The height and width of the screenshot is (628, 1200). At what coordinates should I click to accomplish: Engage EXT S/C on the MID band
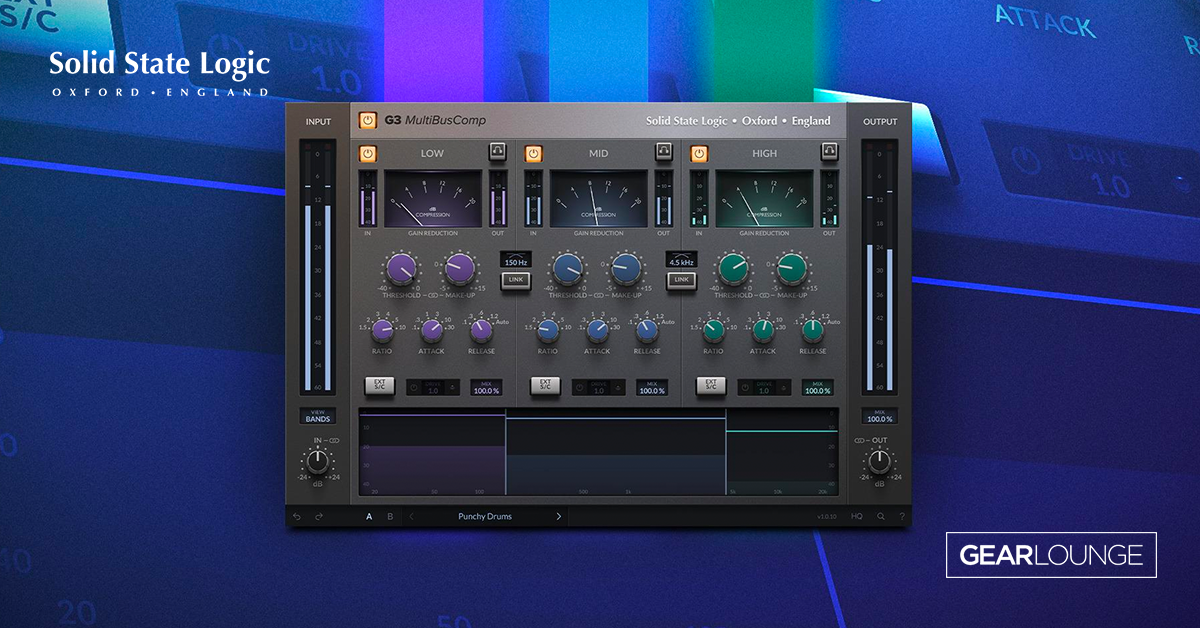545,387
